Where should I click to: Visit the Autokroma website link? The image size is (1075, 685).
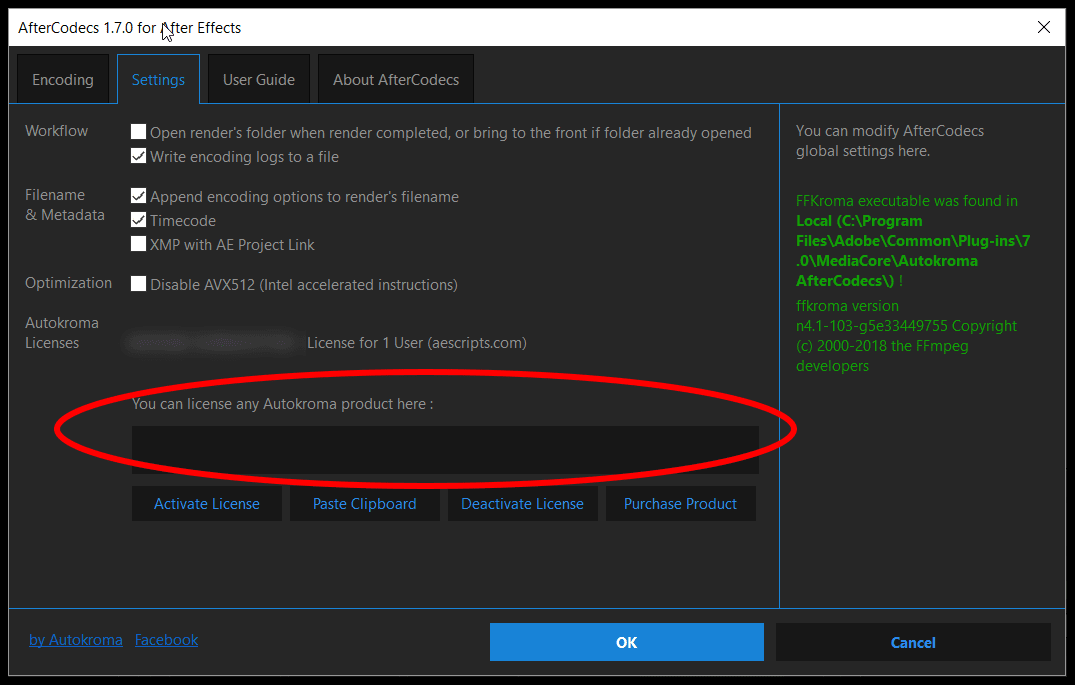click(x=76, y=640)
